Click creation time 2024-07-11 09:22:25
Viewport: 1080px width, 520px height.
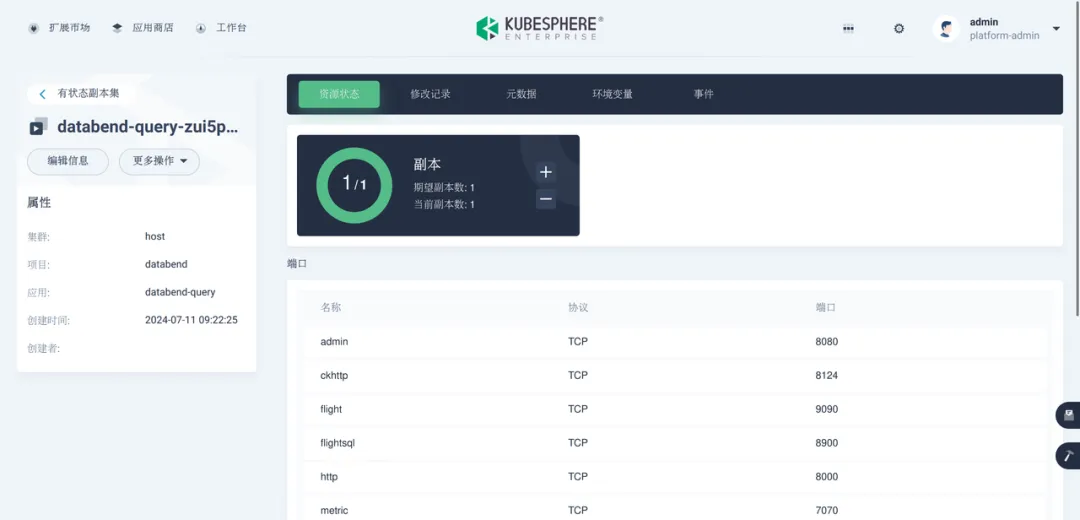pyautogui.click(x=191, y=320)
